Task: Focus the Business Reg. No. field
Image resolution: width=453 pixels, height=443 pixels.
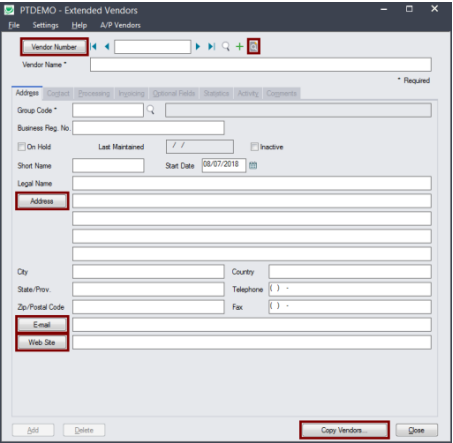Action: [148, 128]
